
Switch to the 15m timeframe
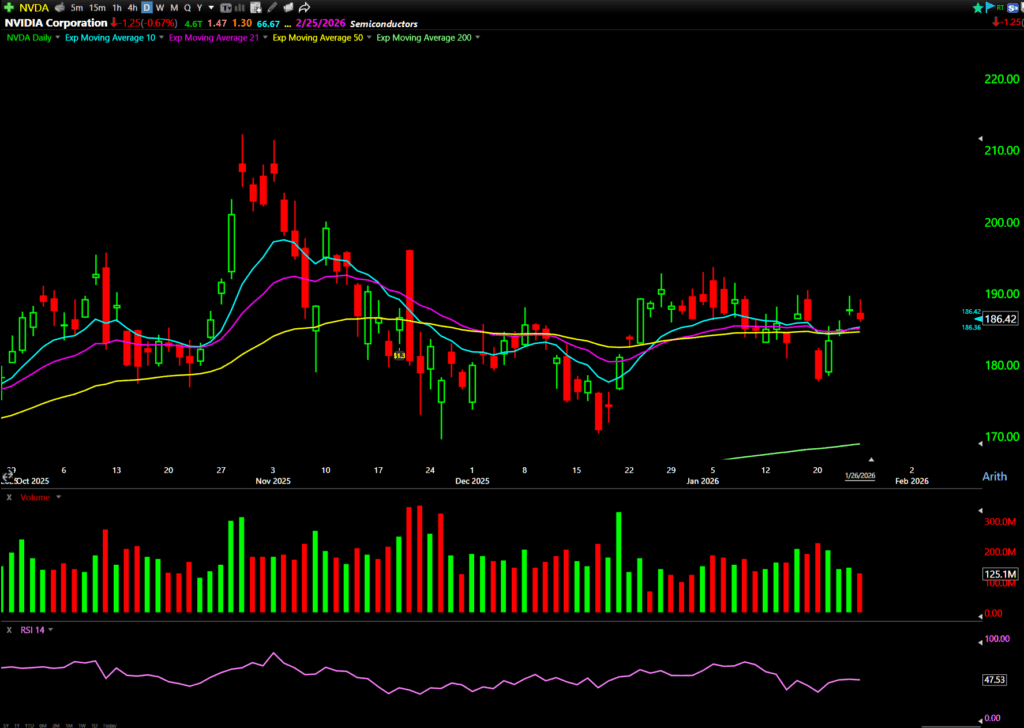coord(97,8)
